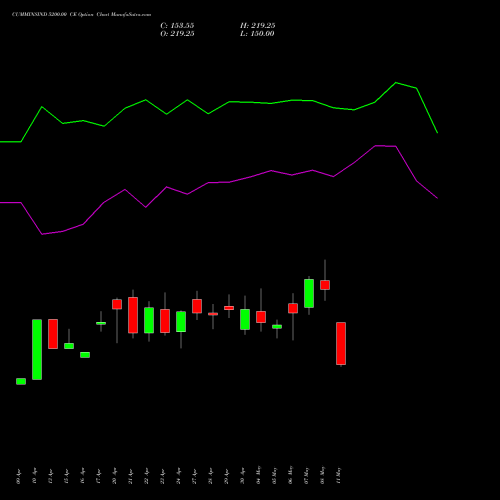
Task: Click the green candle for 07 May
Action: point(309,293)
